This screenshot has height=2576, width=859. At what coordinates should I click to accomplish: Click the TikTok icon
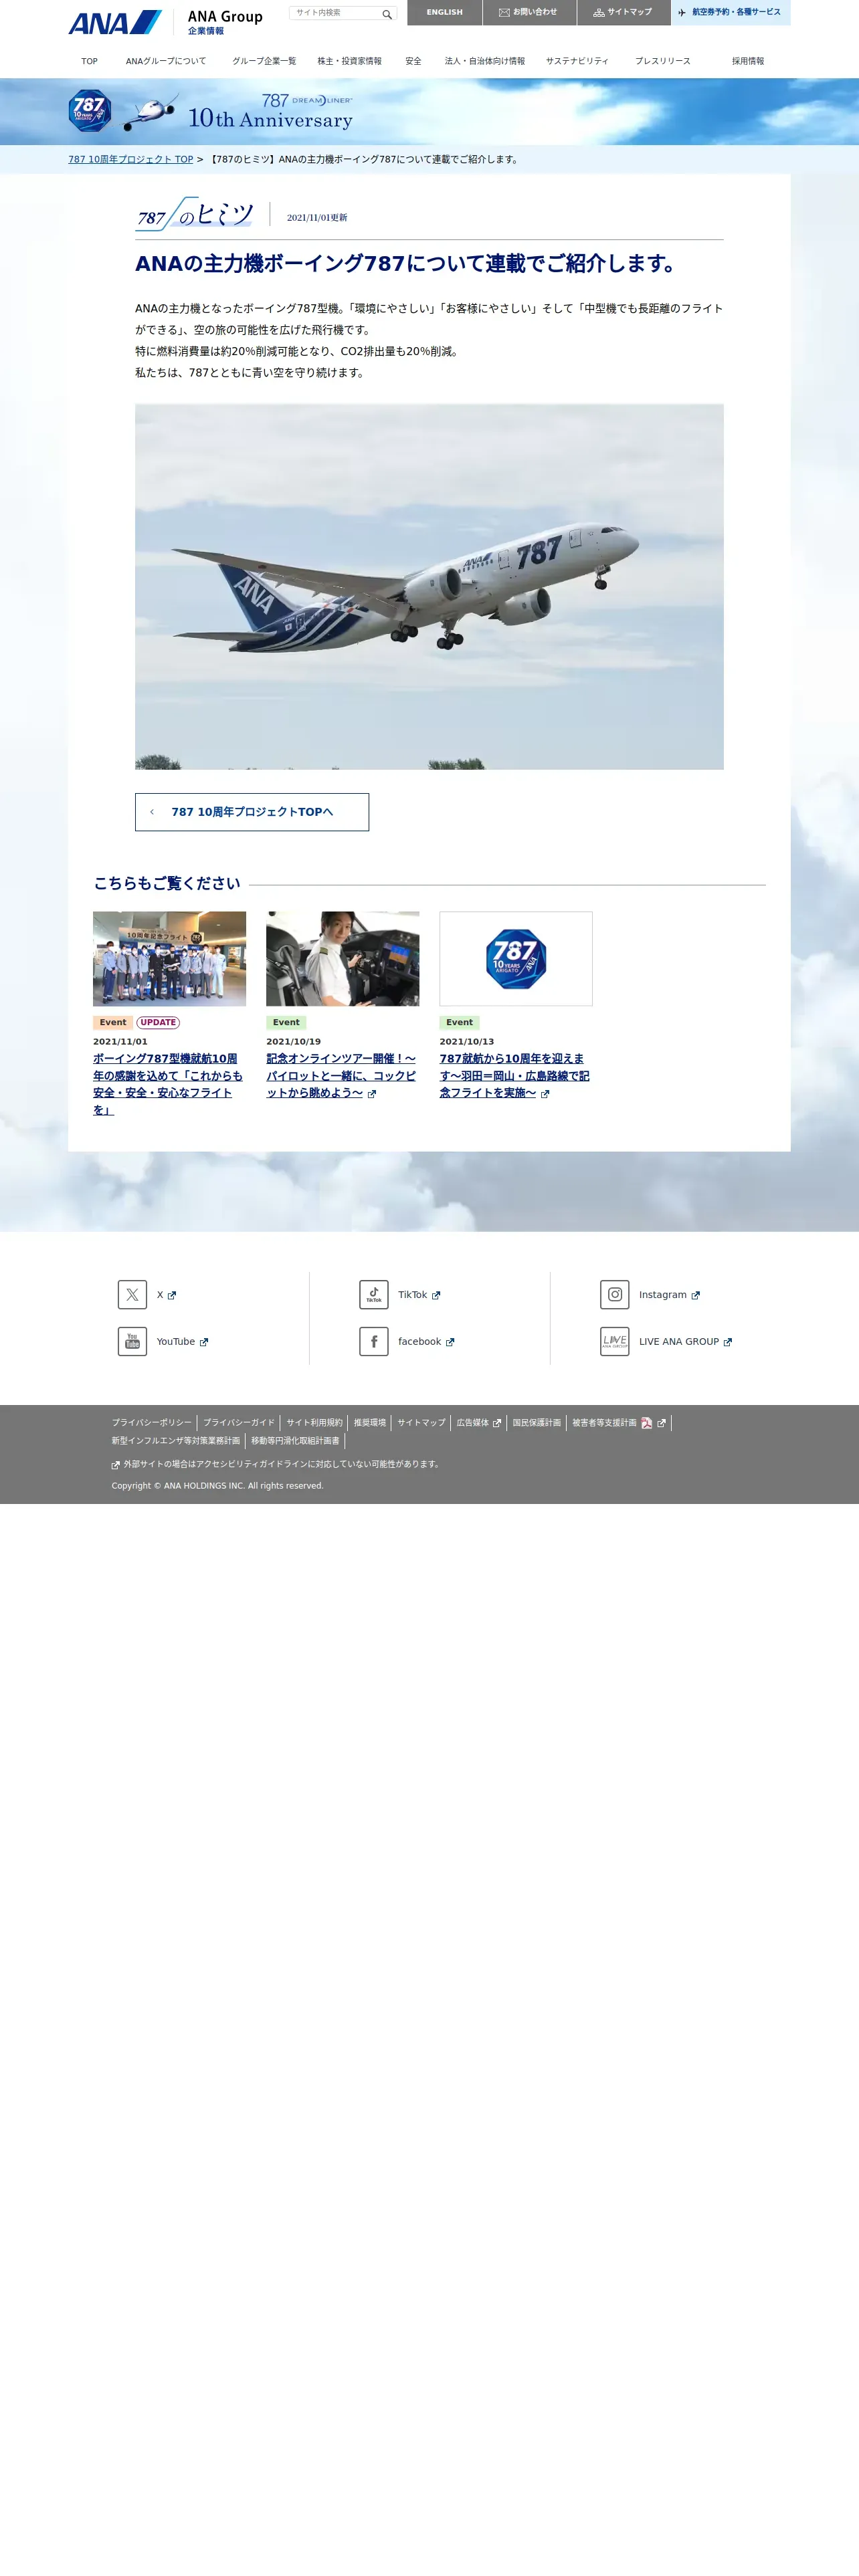click(x=374, y=1294)
